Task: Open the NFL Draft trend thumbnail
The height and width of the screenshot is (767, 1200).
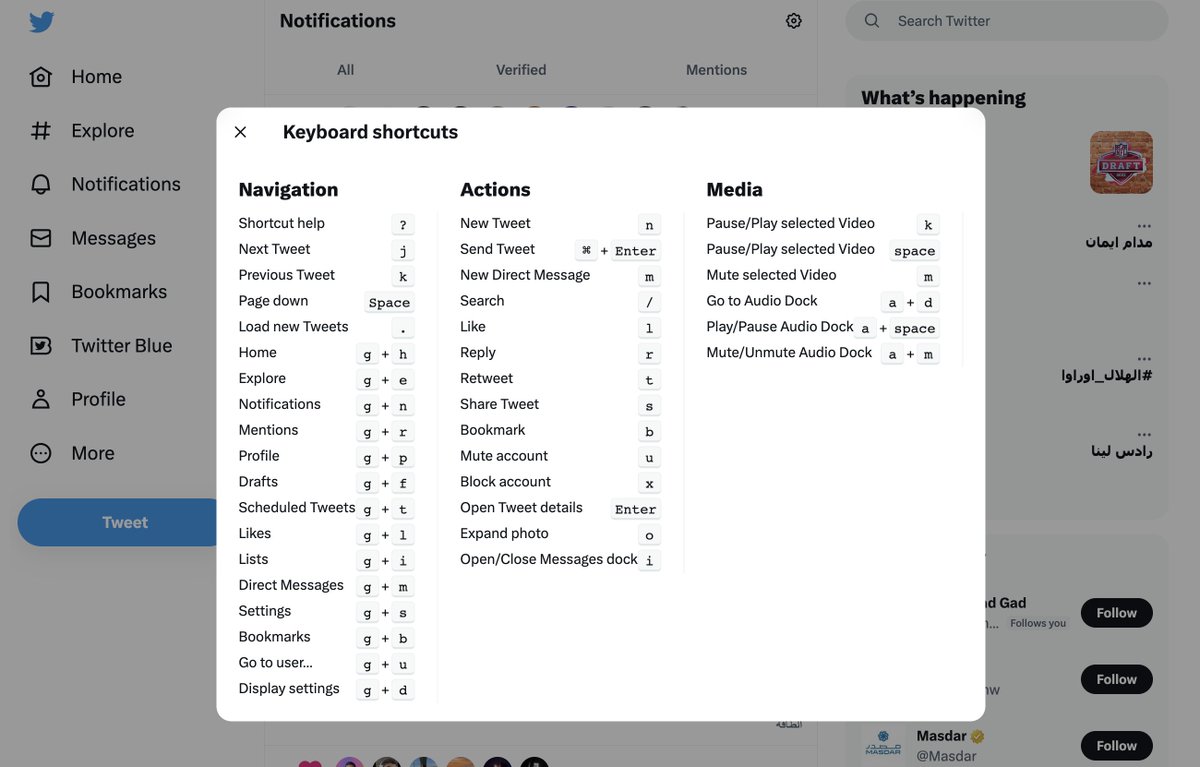Action: click(x=1121, y=163)
